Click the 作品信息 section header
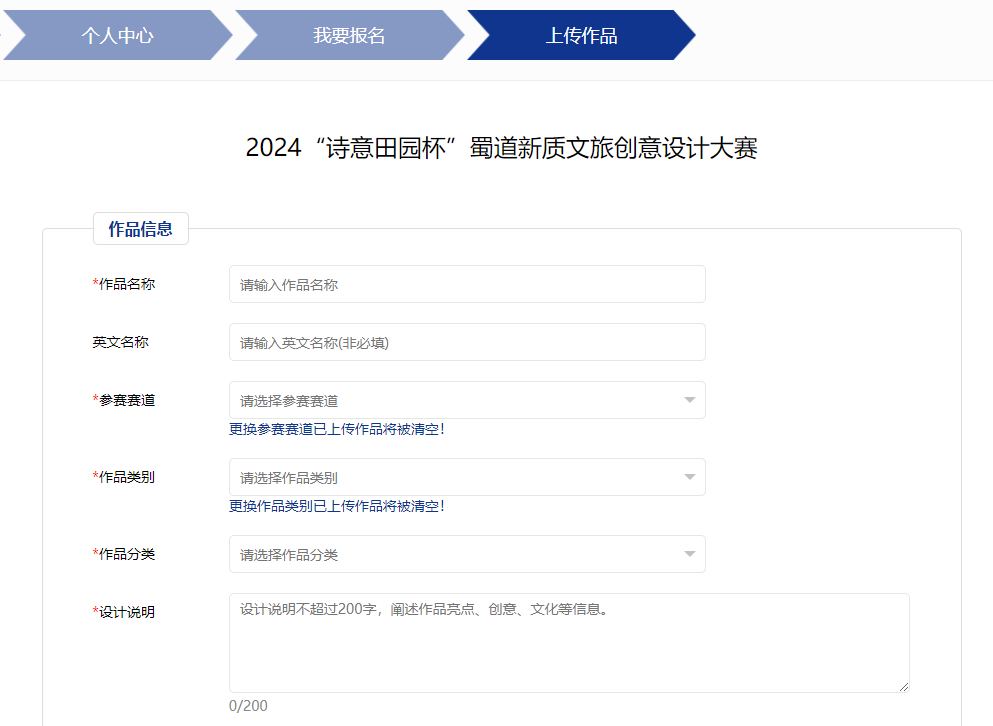 pos(140,229)
